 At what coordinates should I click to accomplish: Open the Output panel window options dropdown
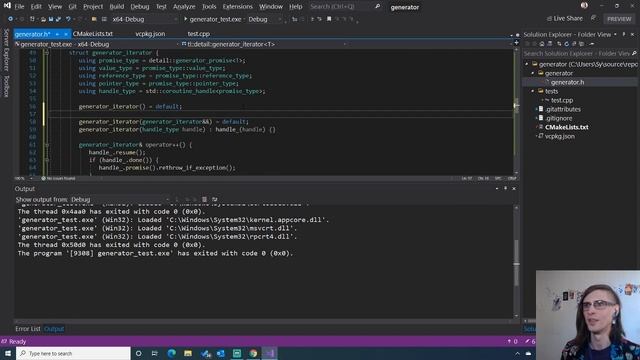coord(497,189)
